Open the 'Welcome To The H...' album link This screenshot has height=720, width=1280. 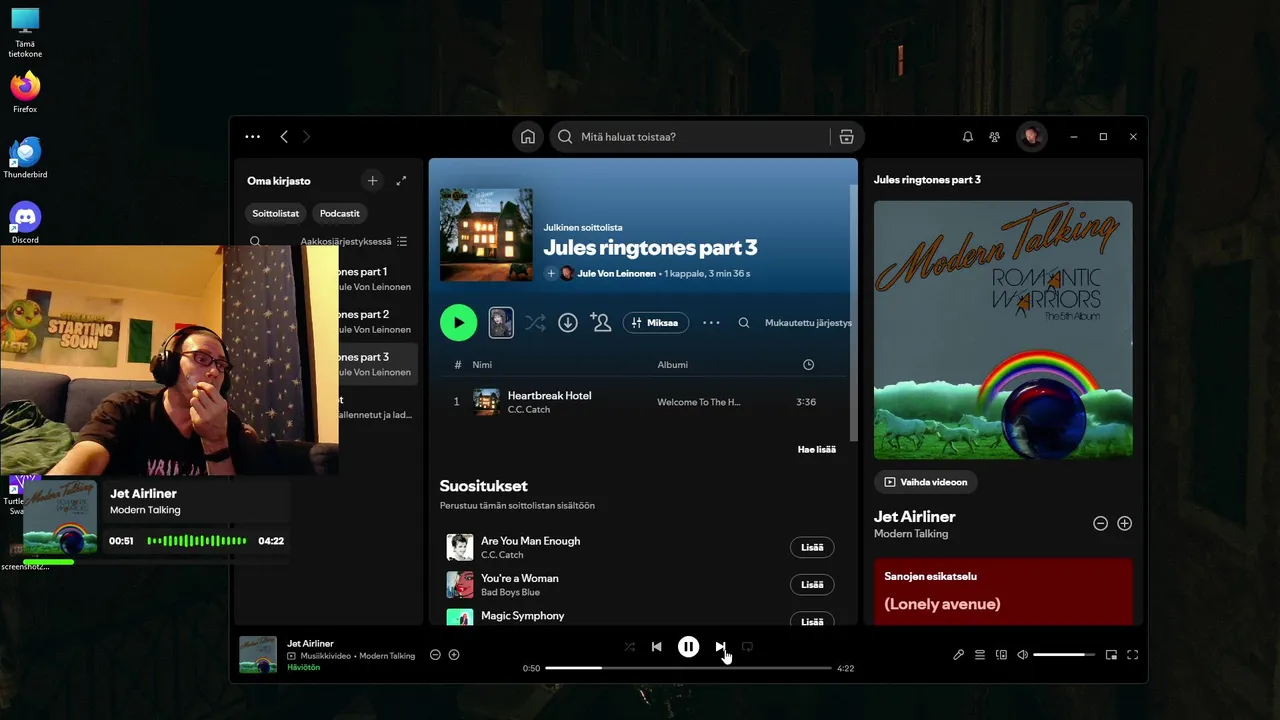[699, 402]
